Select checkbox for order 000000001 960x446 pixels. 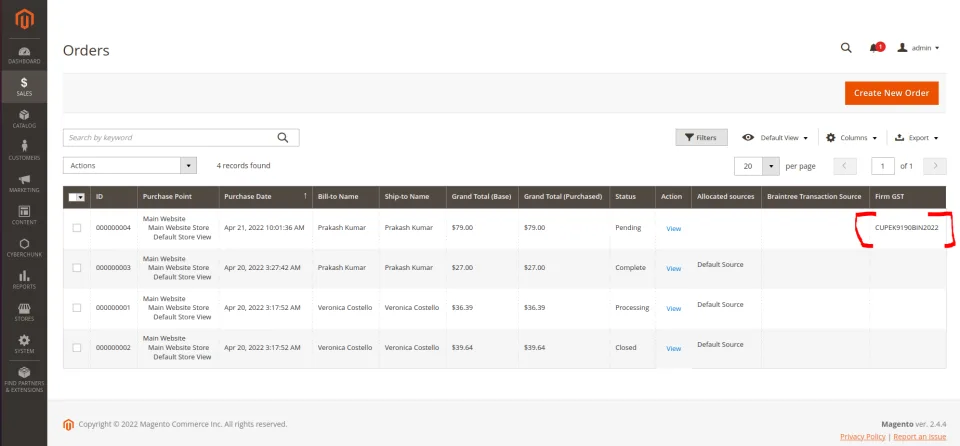[77, 308]
